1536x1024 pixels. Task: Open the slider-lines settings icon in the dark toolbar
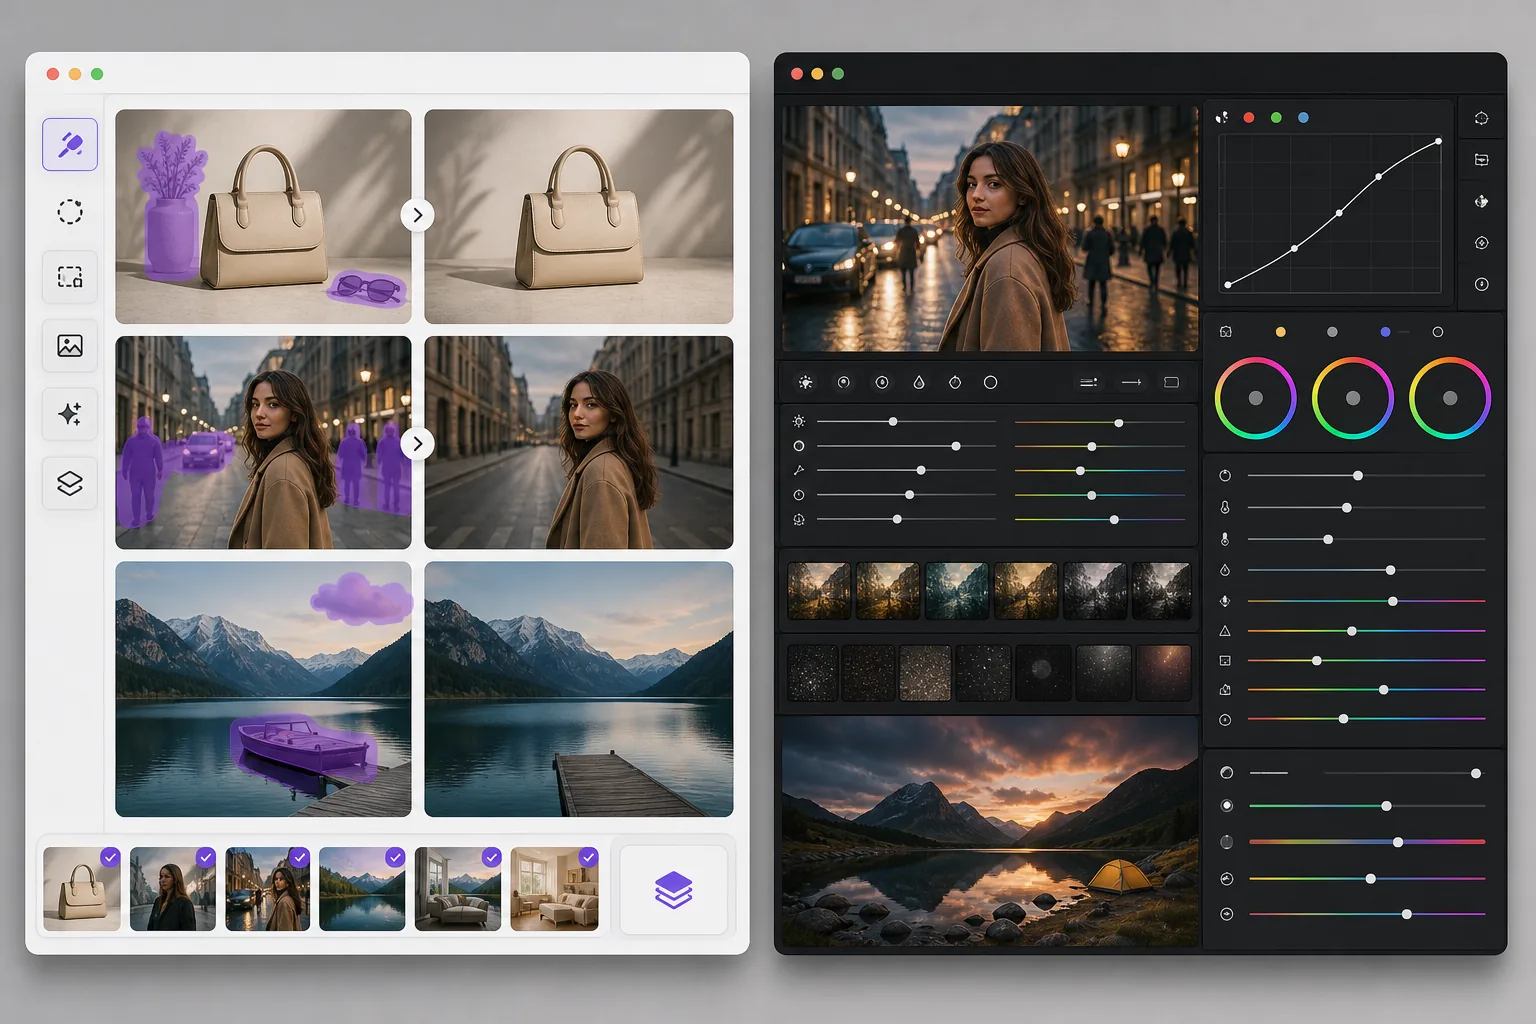click(1089, 382)
